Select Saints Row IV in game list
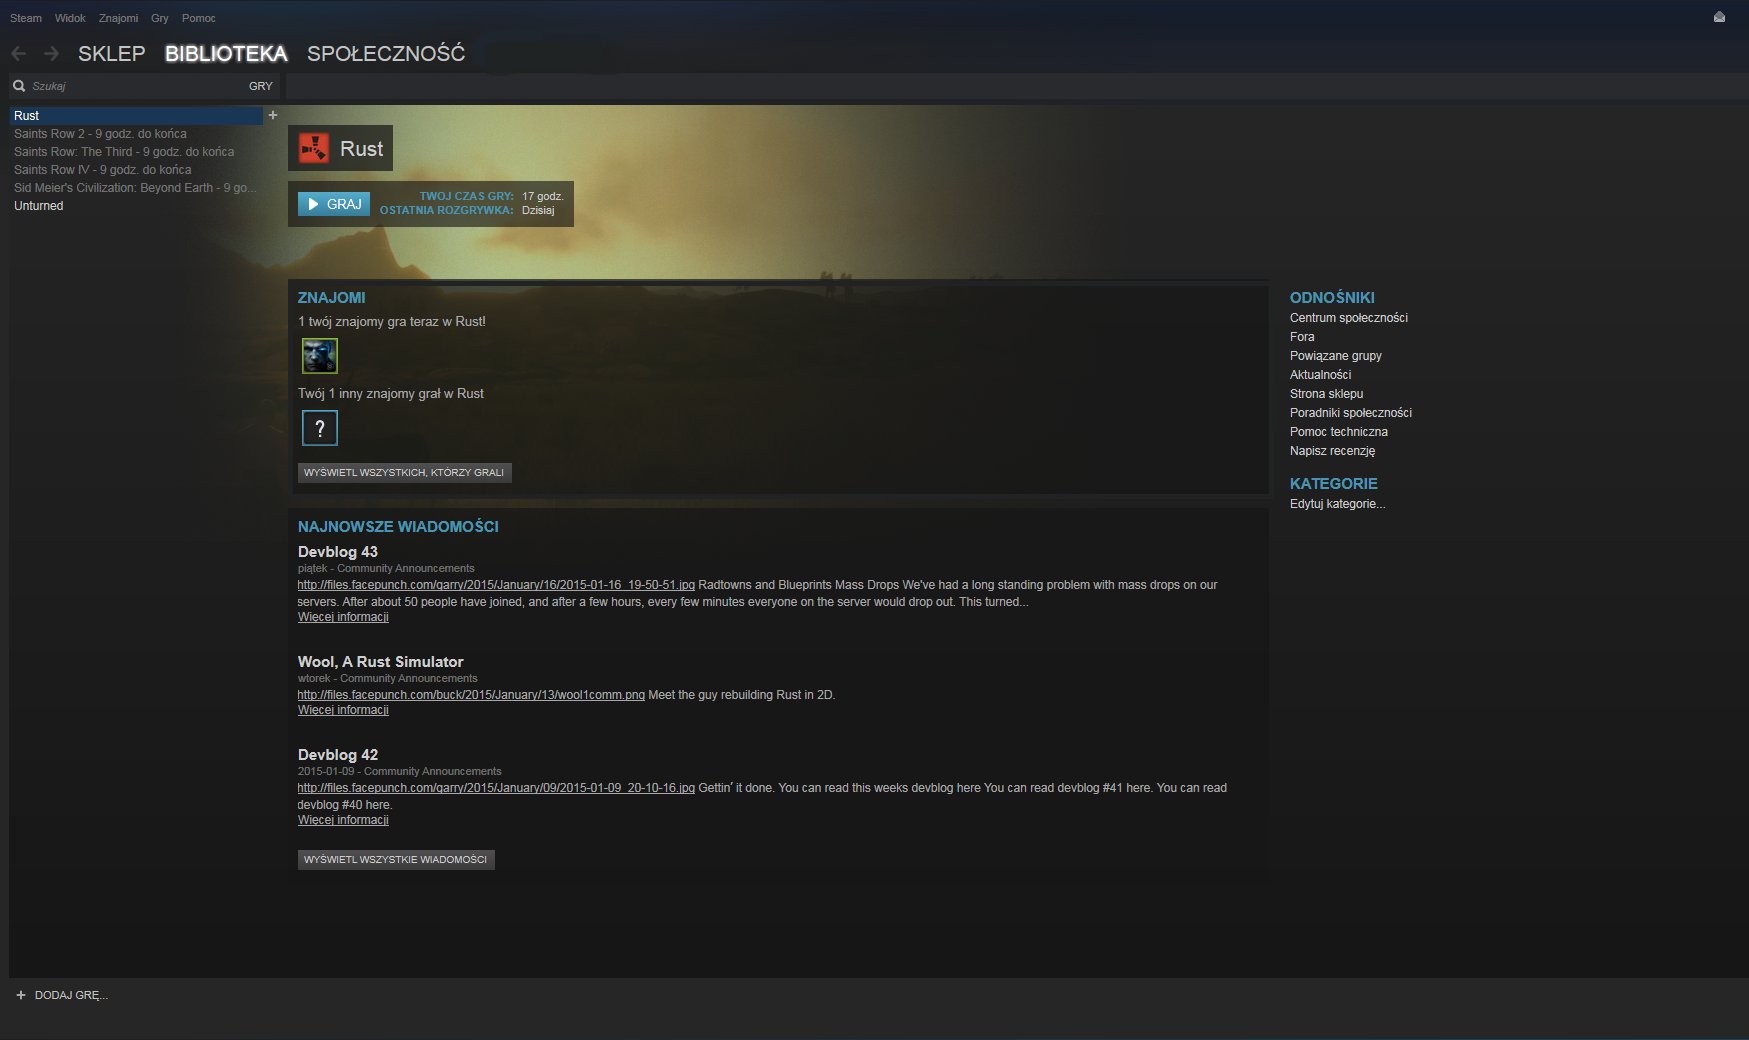The height and width of the screenshot is (1040, 1749). [137, 170]
